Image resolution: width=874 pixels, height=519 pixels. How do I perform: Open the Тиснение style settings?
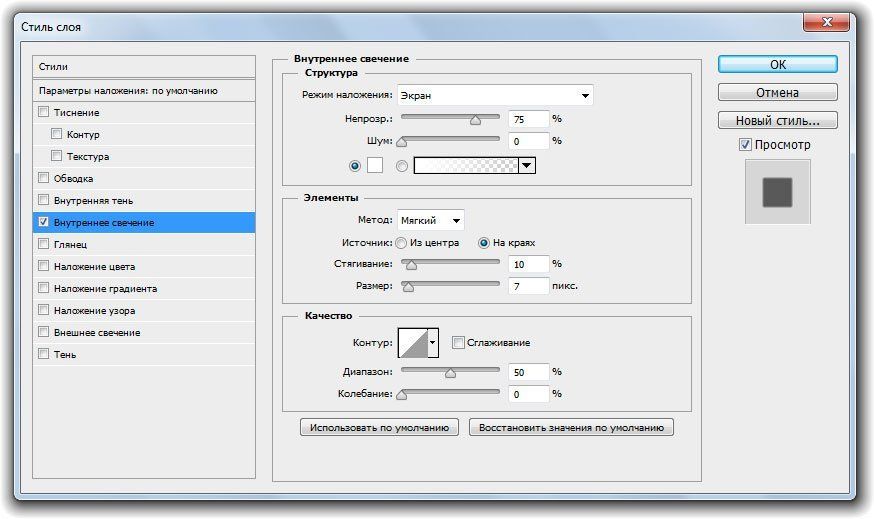(x=76, y=113)
